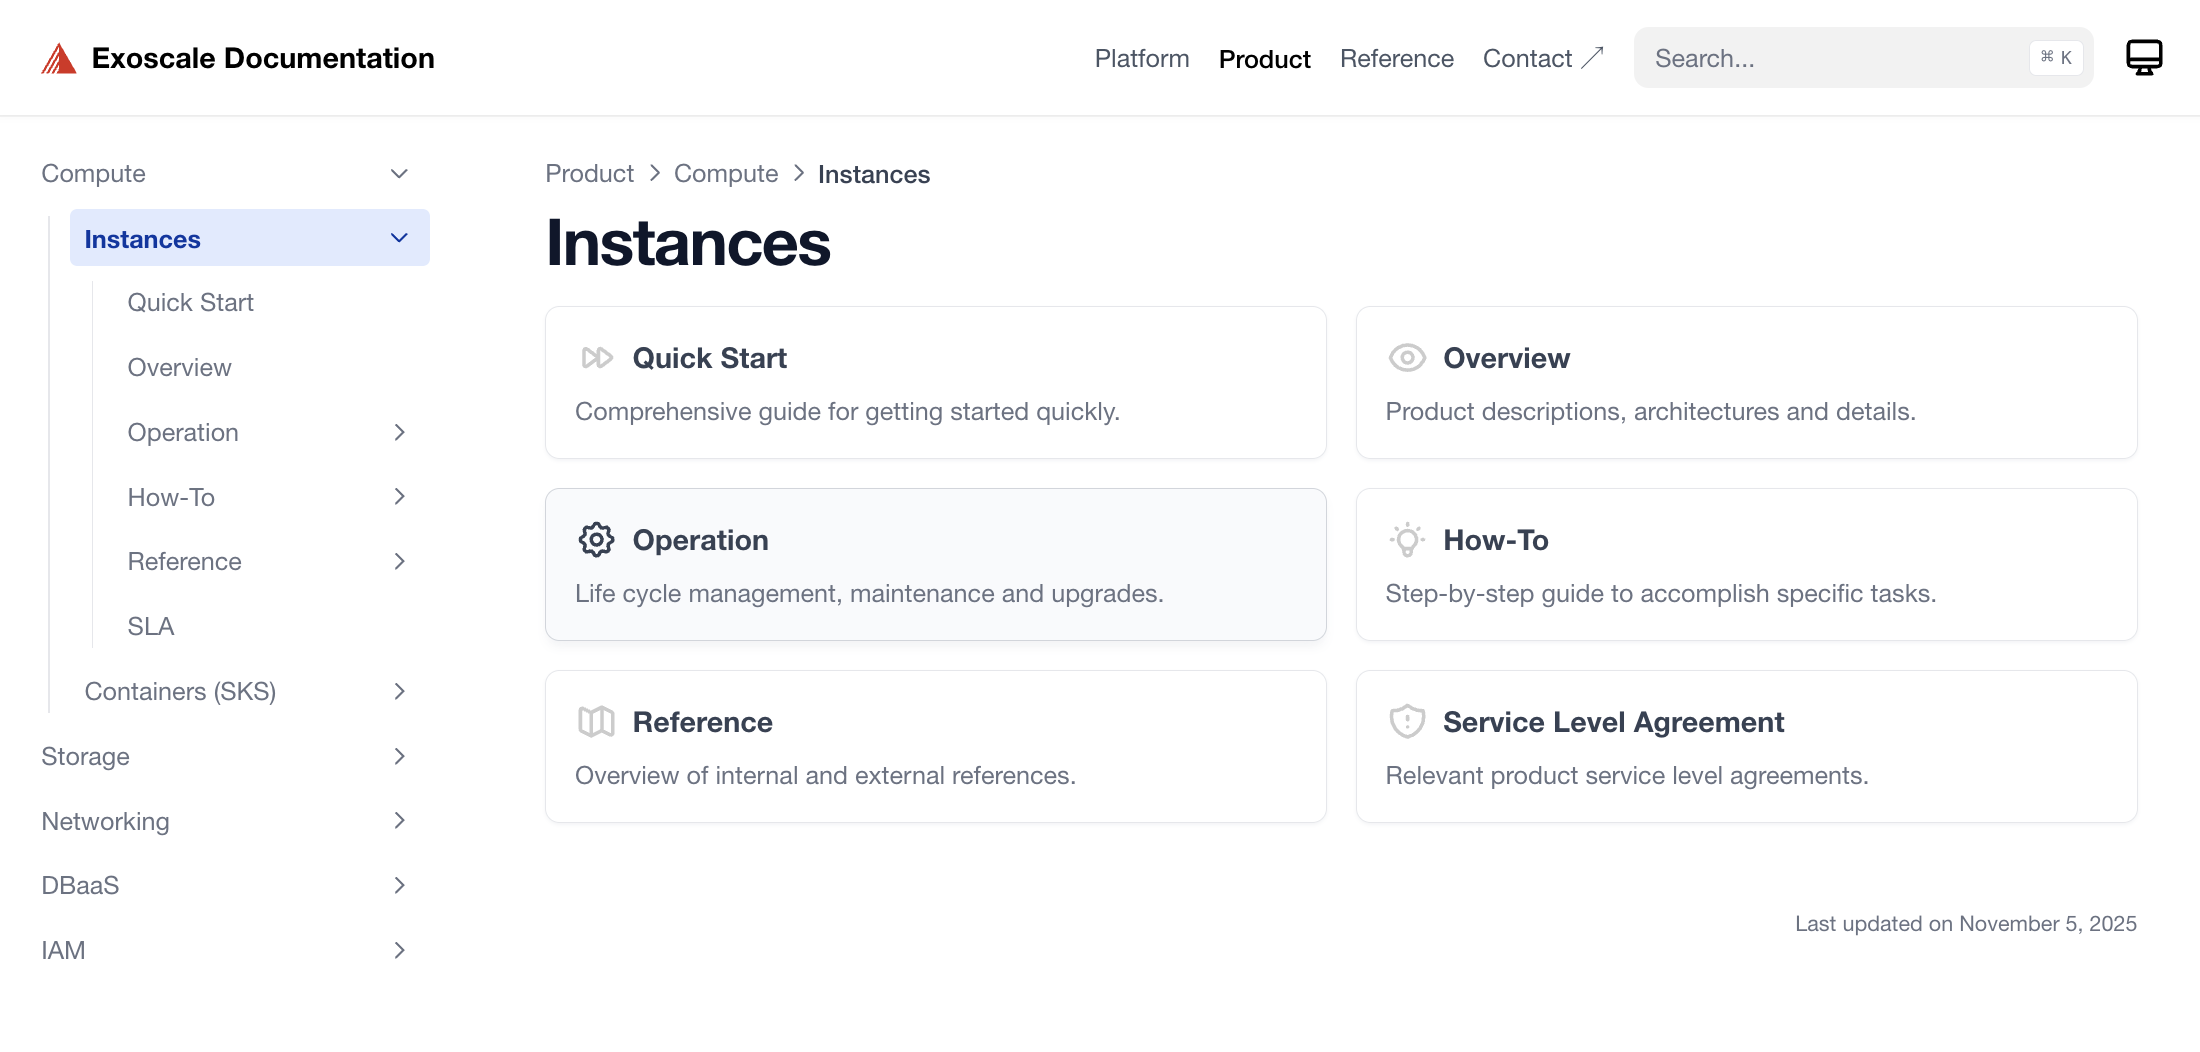Image resolution: width=2200 pixels, height=1052 pixels.
Task: Click the eye icon on Overview card
Action: pos(1406,358)
